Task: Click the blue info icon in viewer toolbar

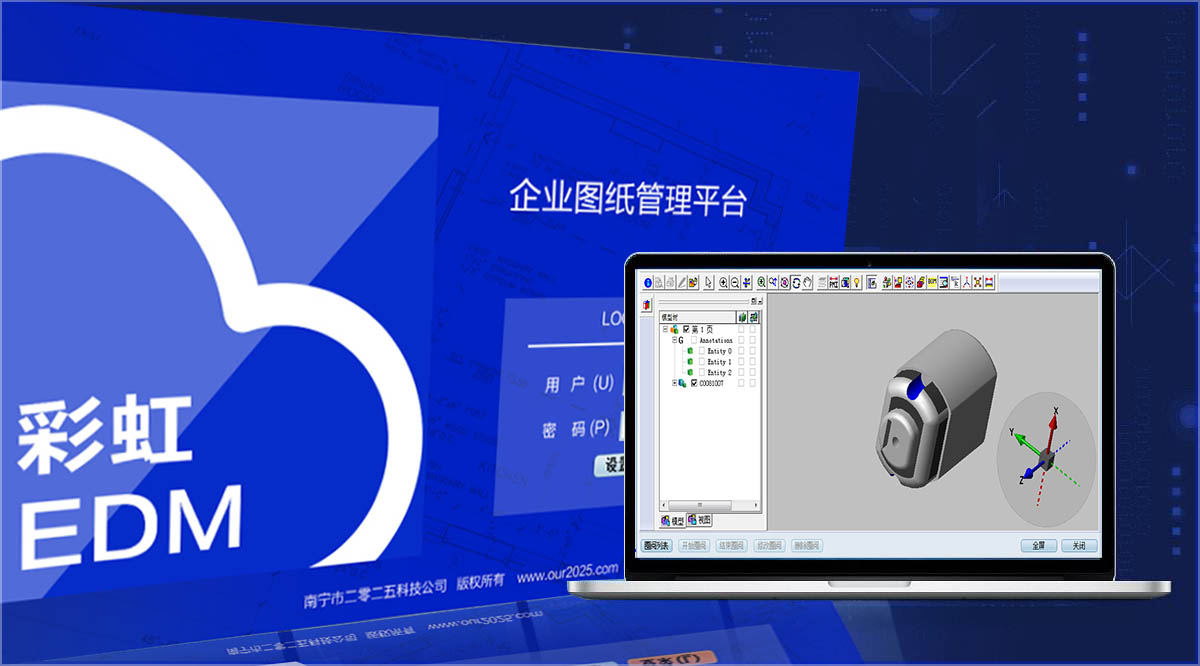Action: (x=648, y=282)
